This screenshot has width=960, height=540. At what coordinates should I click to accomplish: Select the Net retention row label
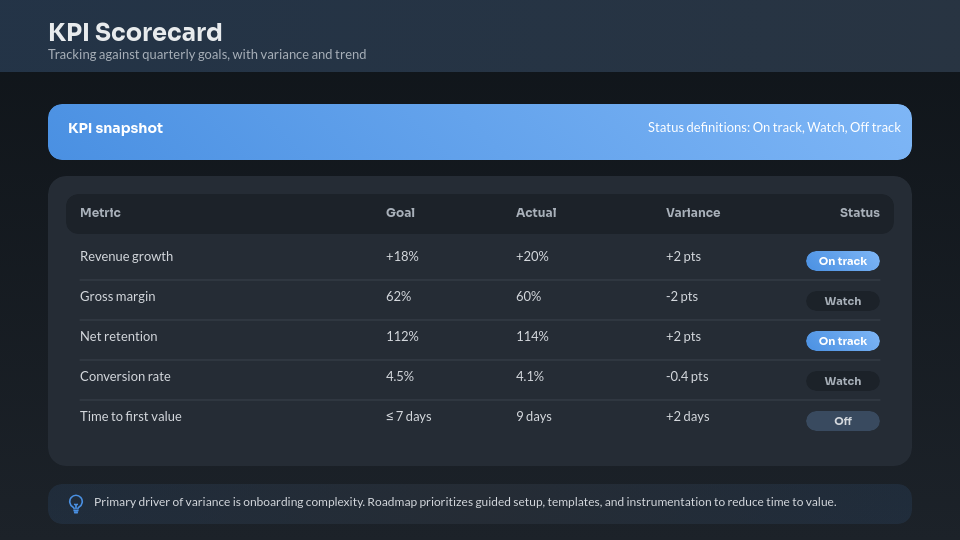click(118, 337)
